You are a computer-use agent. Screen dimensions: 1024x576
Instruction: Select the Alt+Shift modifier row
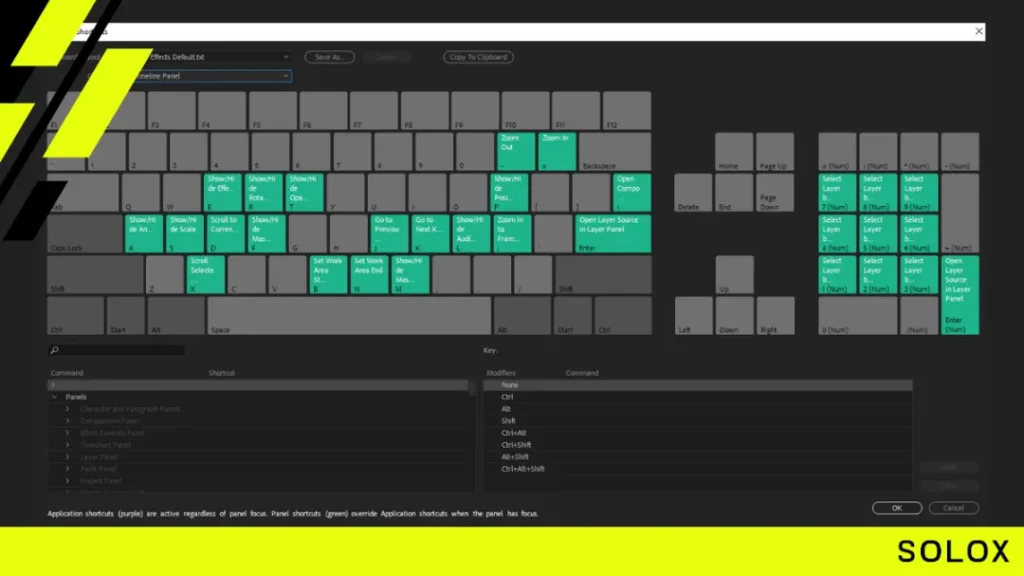point(697,457)
